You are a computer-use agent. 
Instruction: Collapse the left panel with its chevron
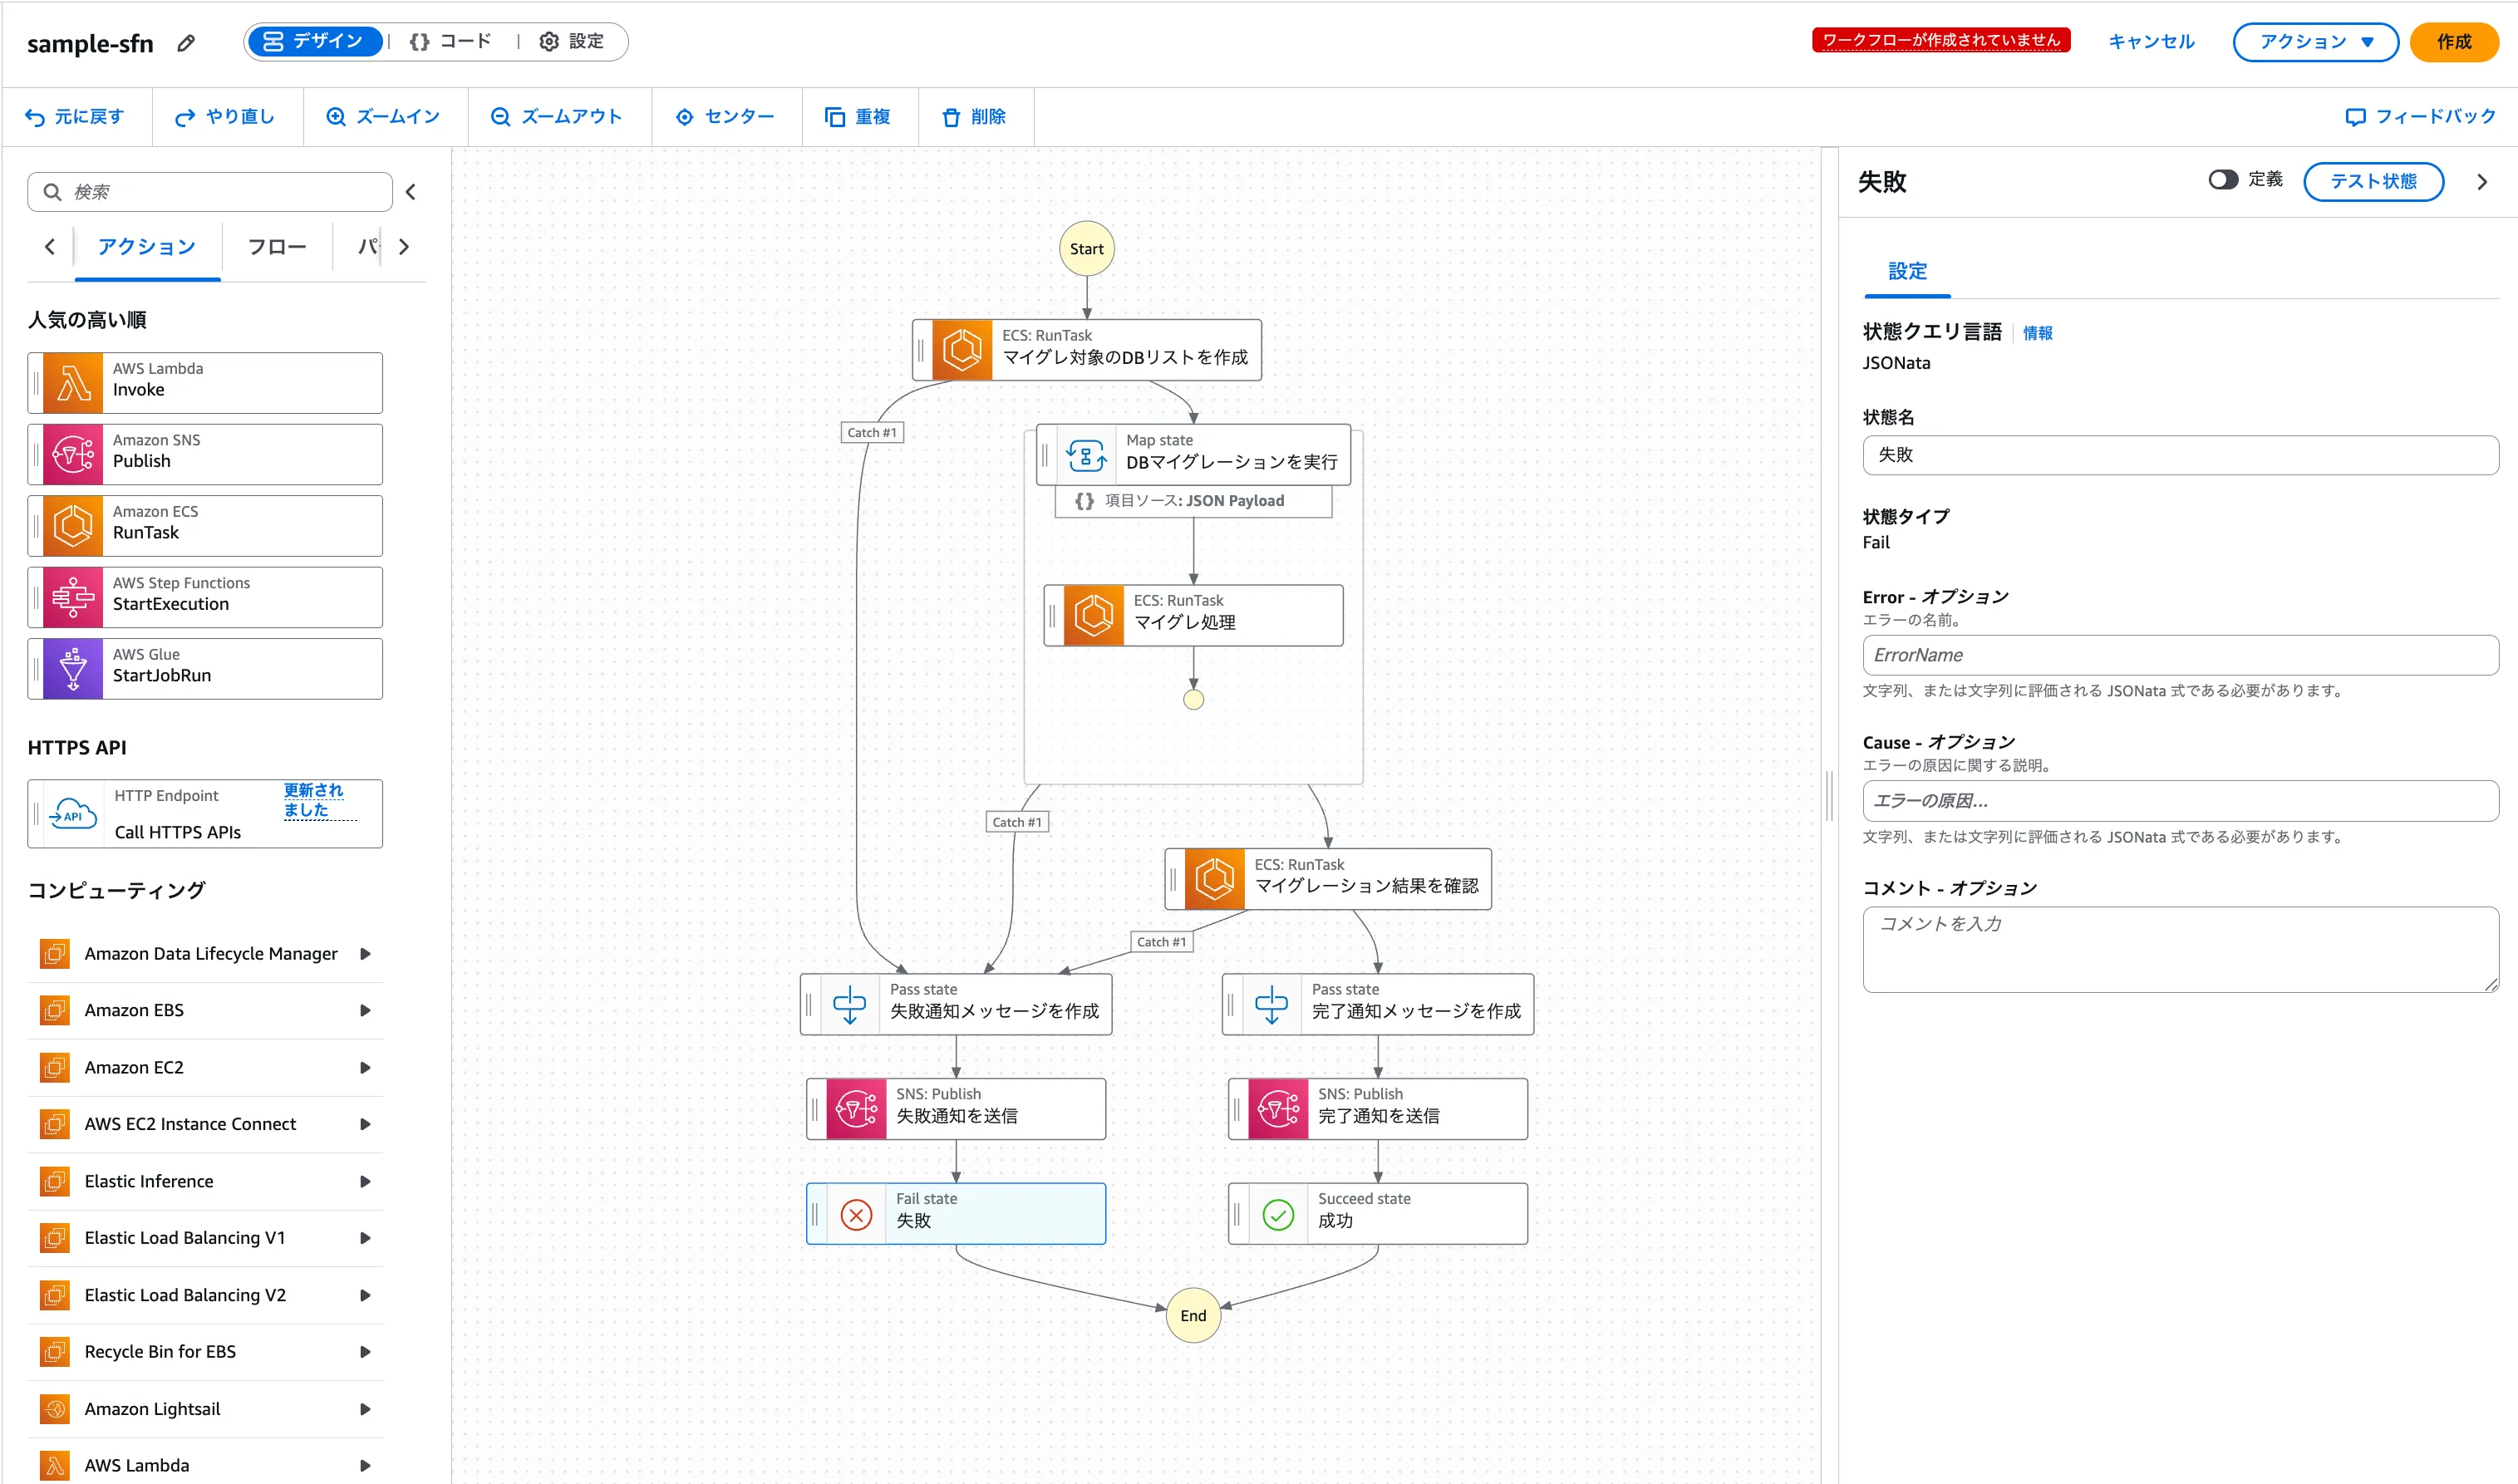(411, 192)
